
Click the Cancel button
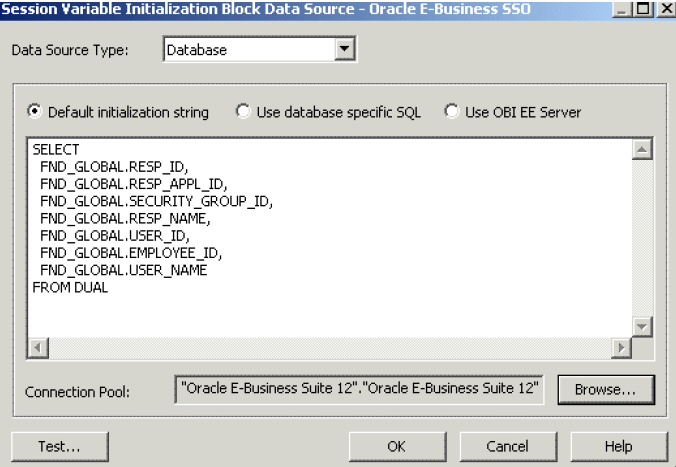pyautogui.click(x=508, y=446)
